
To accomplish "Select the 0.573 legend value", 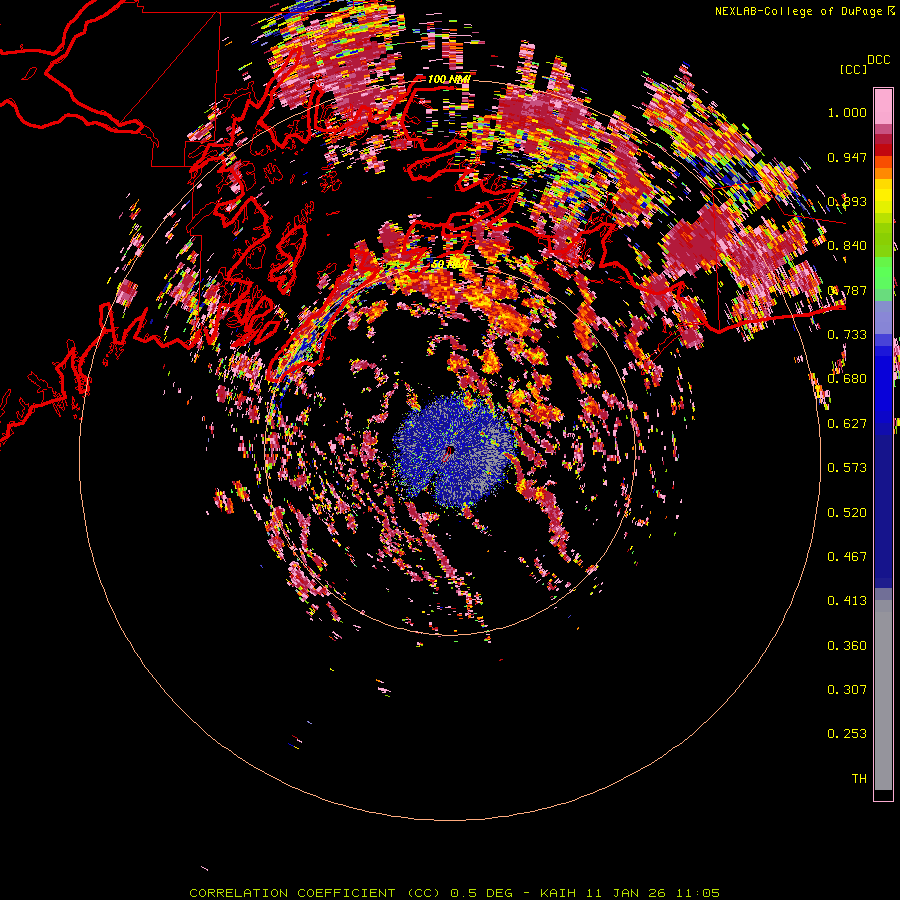I will 847,468.
